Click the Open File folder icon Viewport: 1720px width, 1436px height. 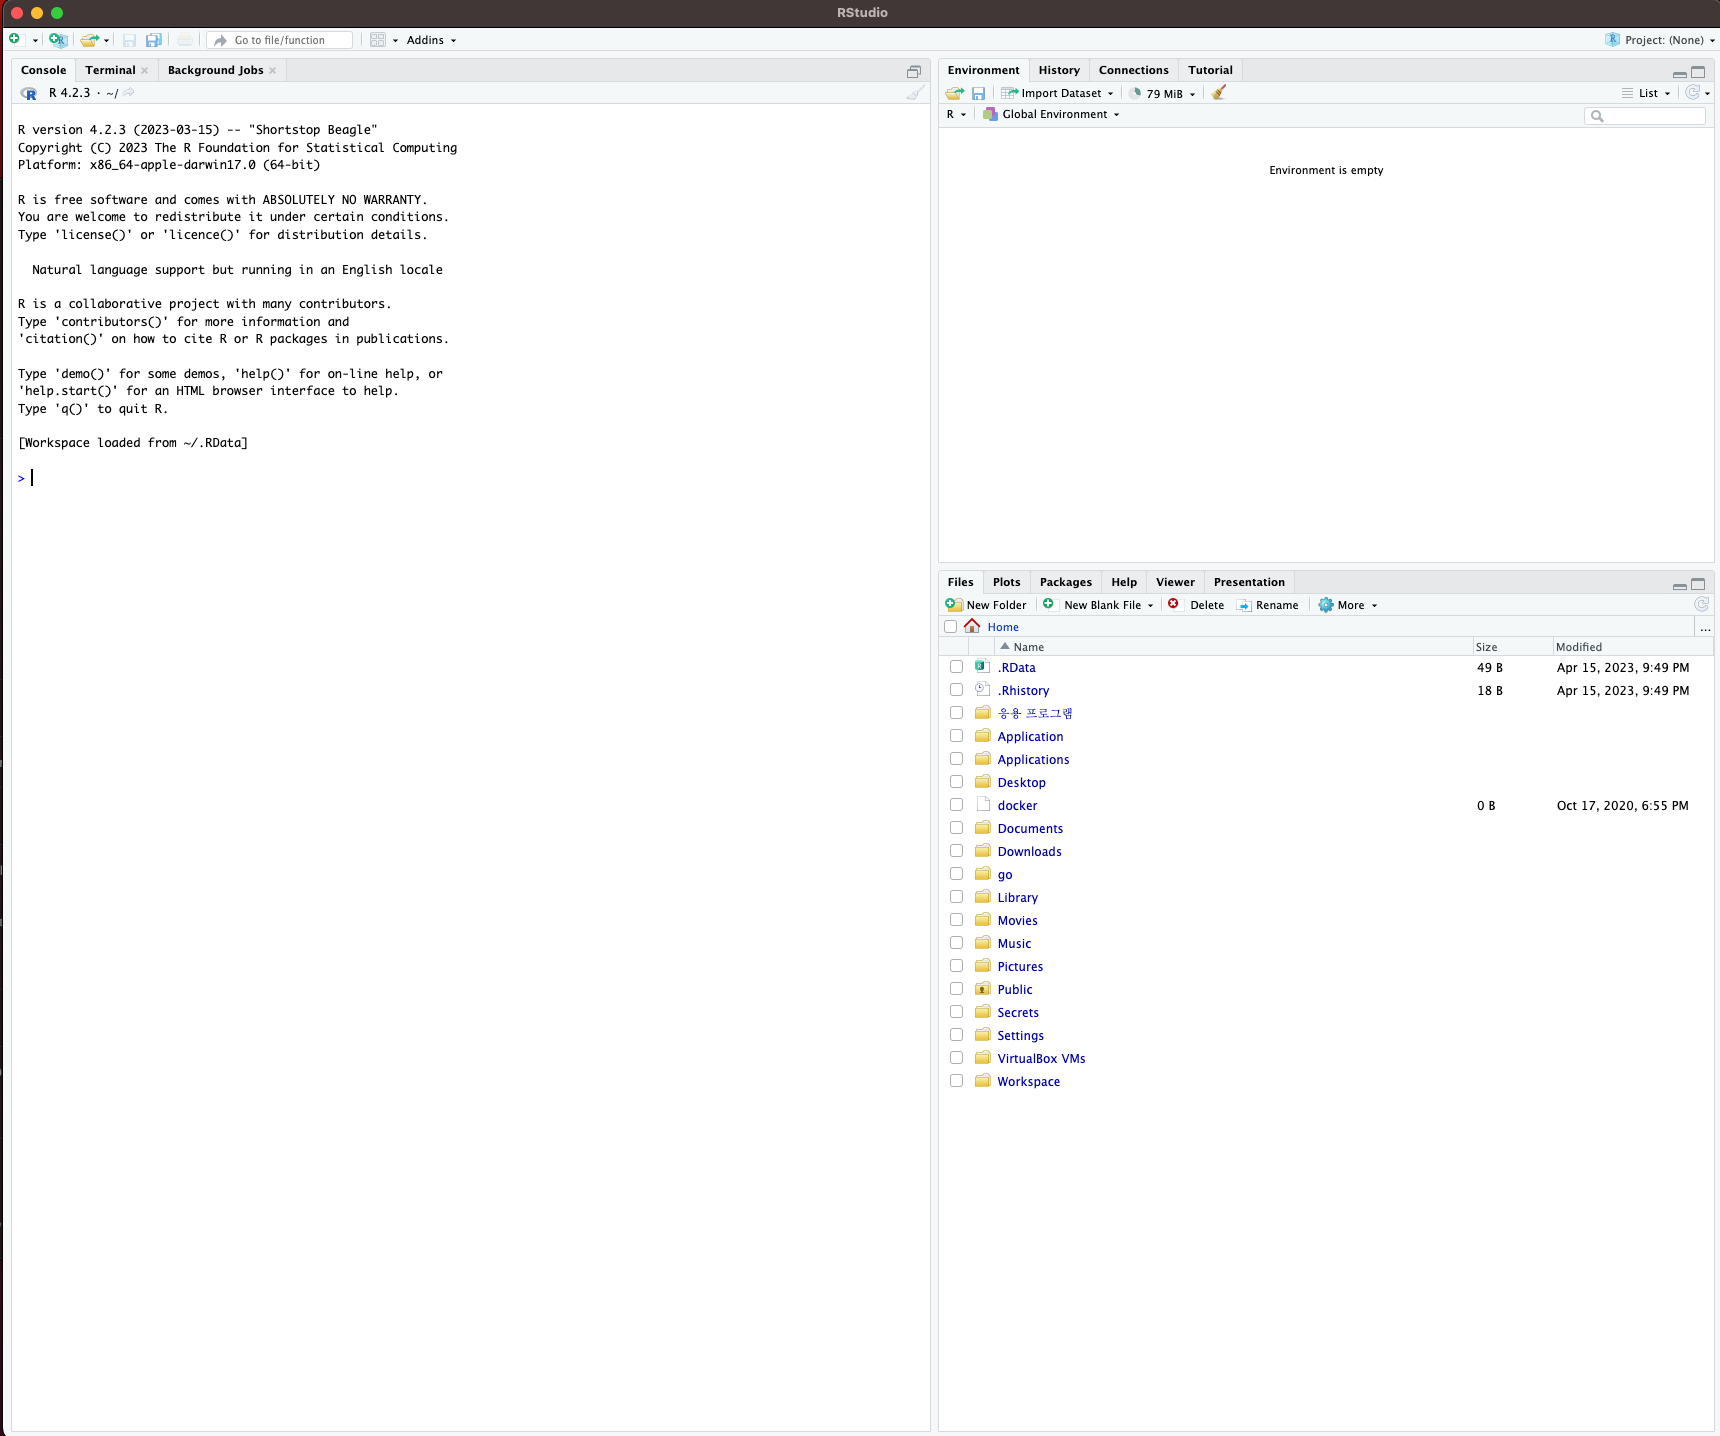(x=89, y=40)
